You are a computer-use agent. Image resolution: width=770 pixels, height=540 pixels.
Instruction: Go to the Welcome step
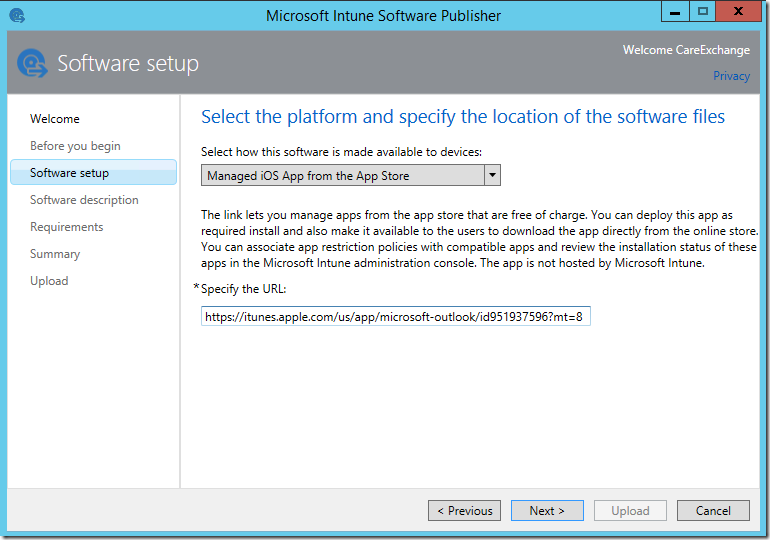pos(55,119)
